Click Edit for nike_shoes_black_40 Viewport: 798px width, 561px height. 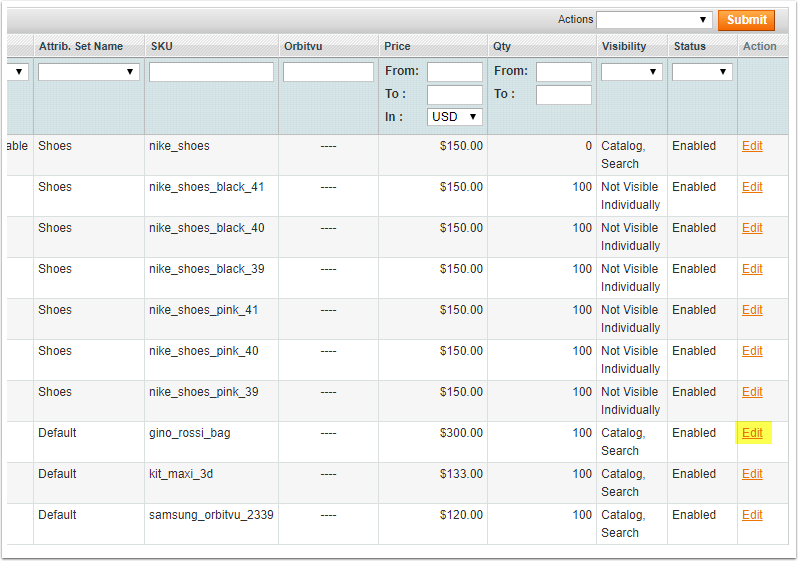(x=752, y=228)
